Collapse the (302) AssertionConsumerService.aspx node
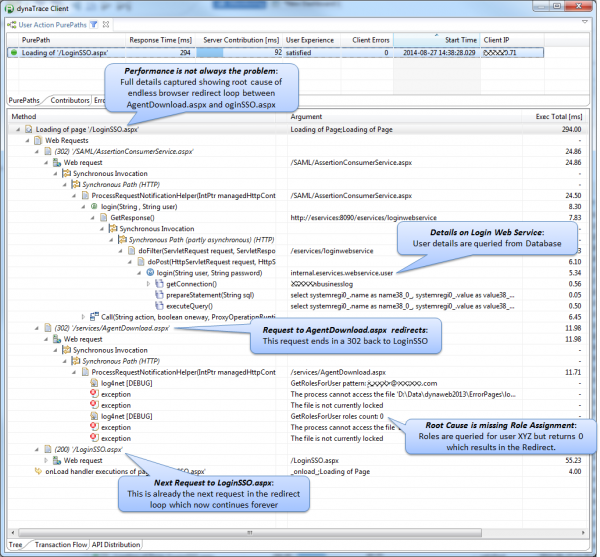 pyautogui.click(x=37, y=152)
